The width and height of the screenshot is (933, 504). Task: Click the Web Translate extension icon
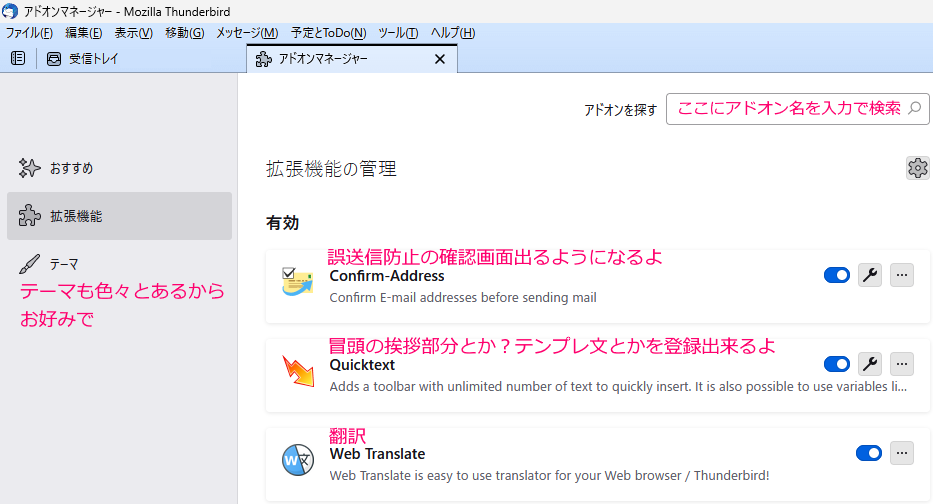tap(298, 460)
